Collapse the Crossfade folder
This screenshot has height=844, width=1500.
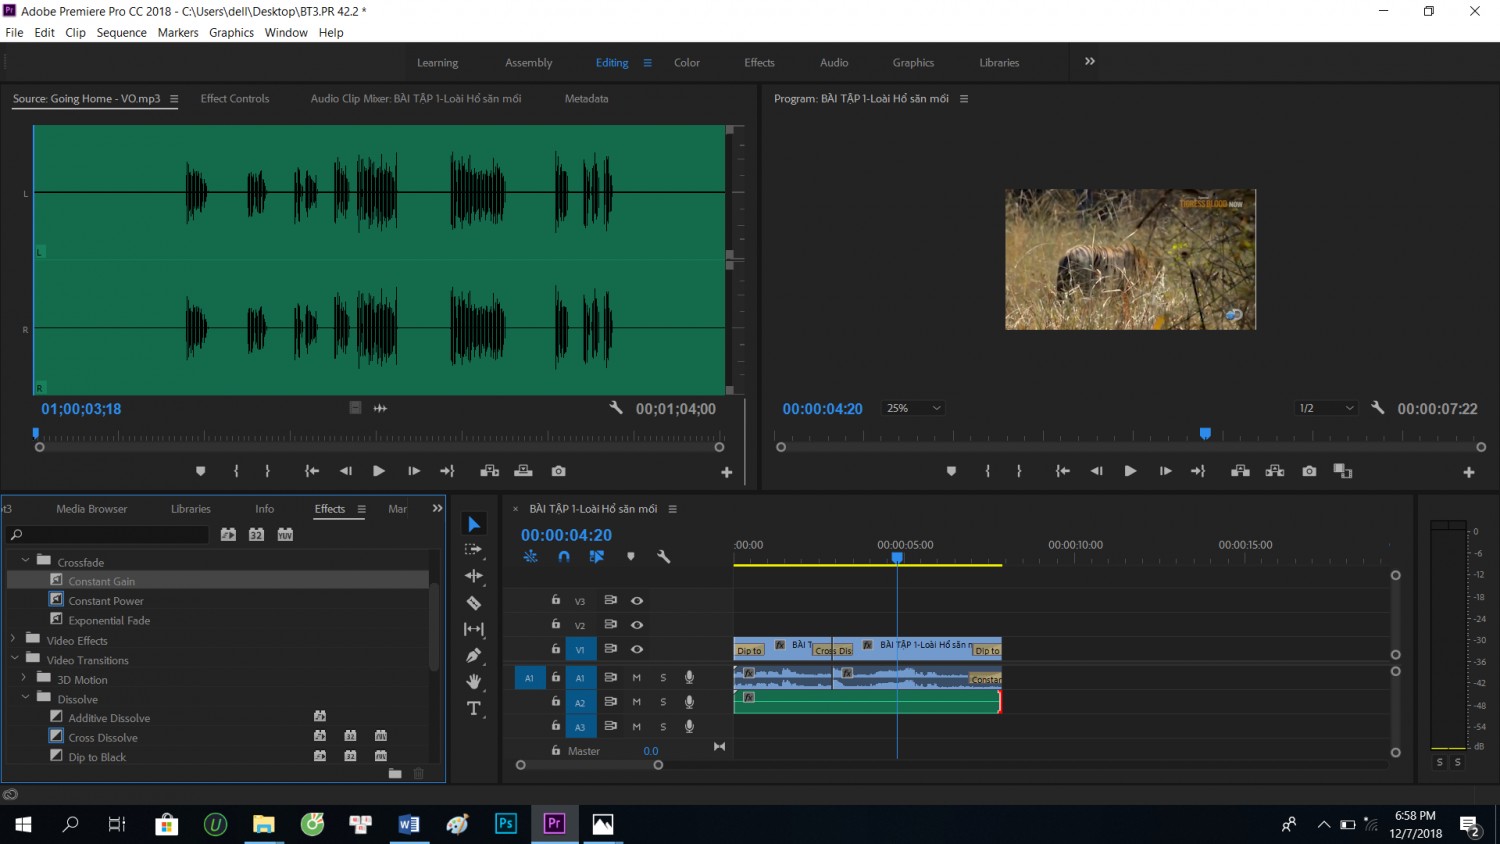coord(25,561)
